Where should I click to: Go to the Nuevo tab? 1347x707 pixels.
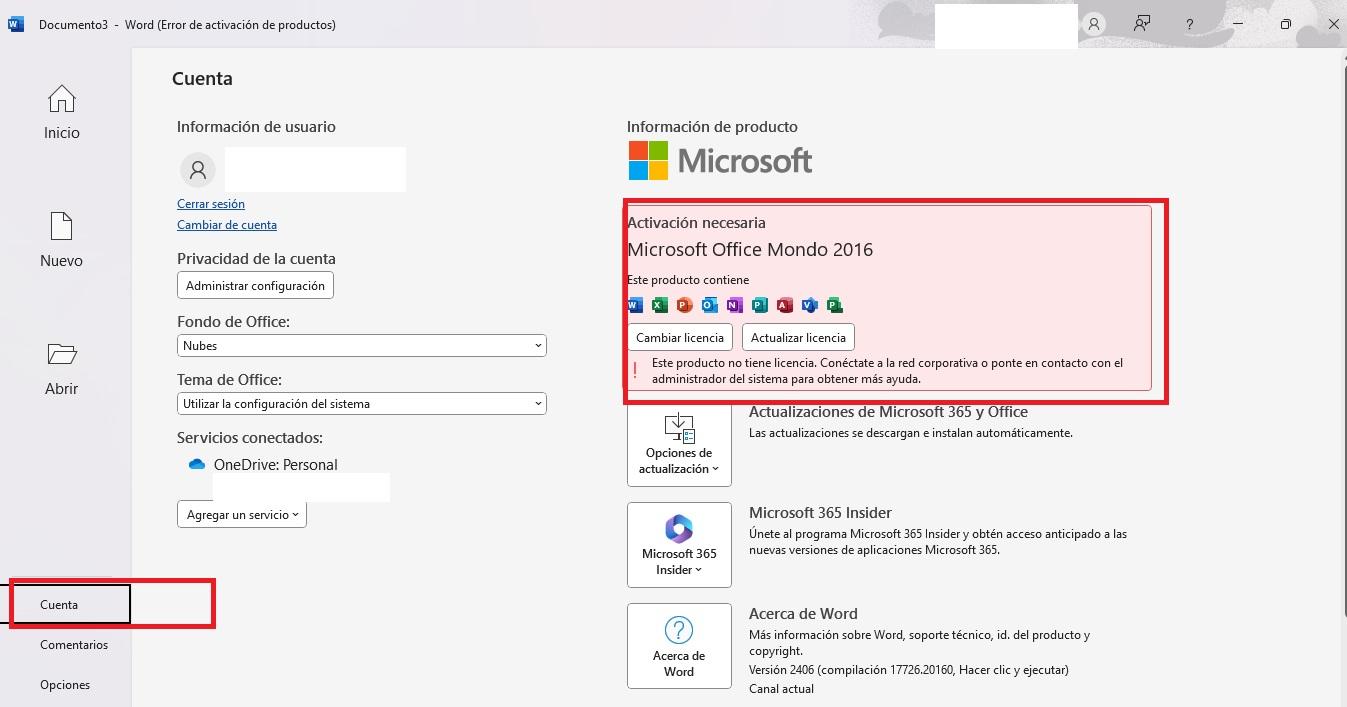point(61,240)
